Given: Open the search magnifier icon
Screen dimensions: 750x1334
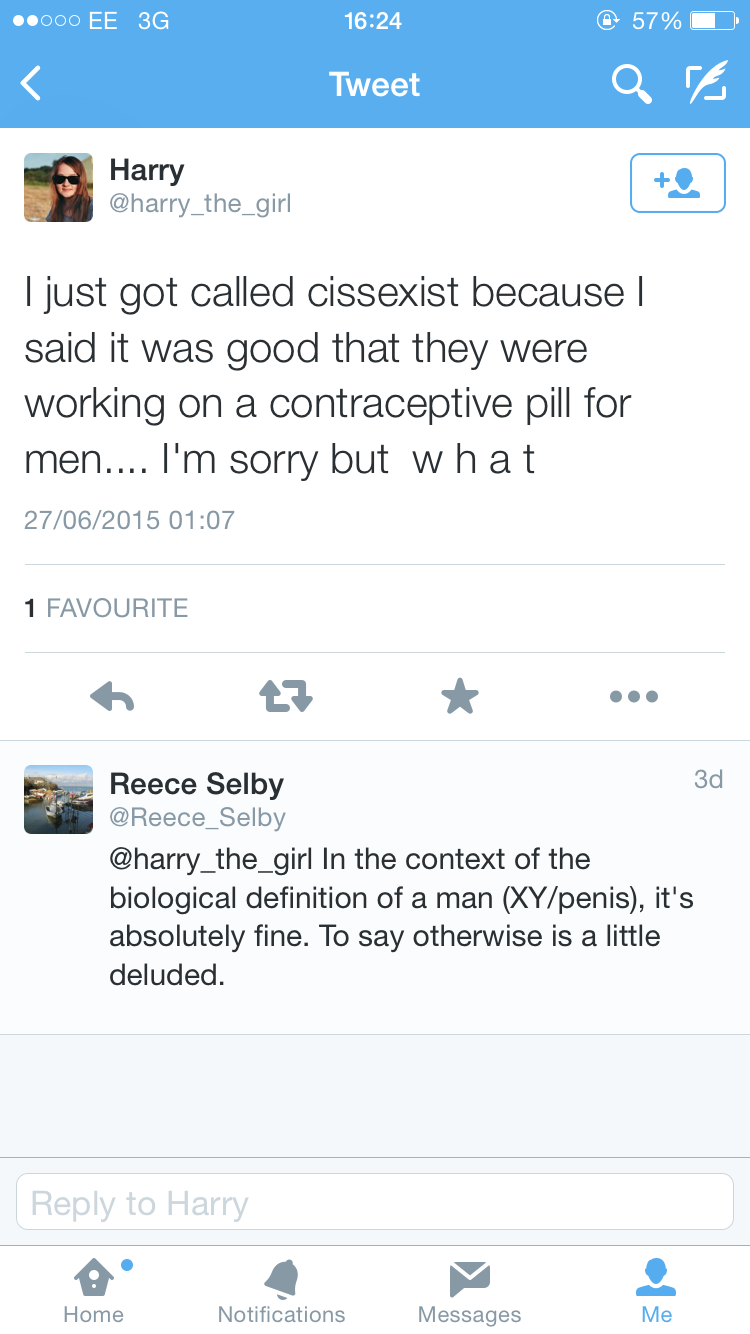Looking at the screenshot, I should (x=631, y=84).
